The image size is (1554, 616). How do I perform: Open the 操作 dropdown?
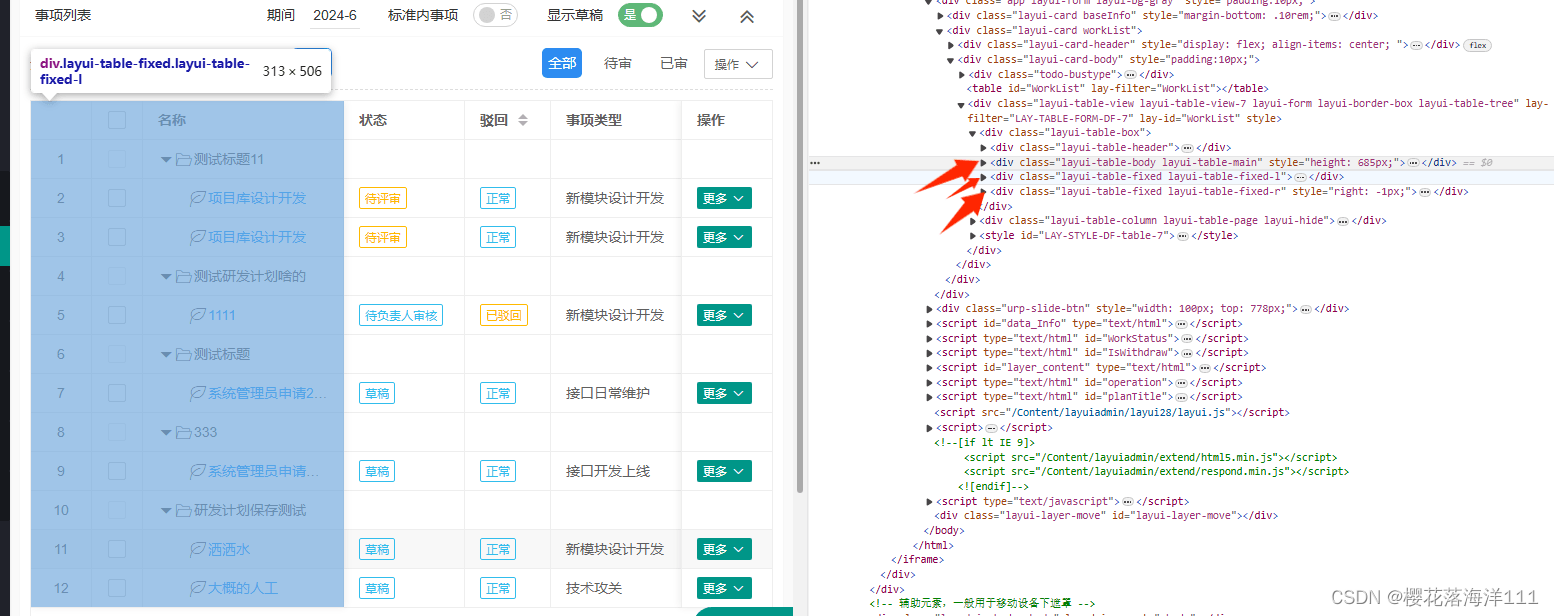[x=738, y=64]
